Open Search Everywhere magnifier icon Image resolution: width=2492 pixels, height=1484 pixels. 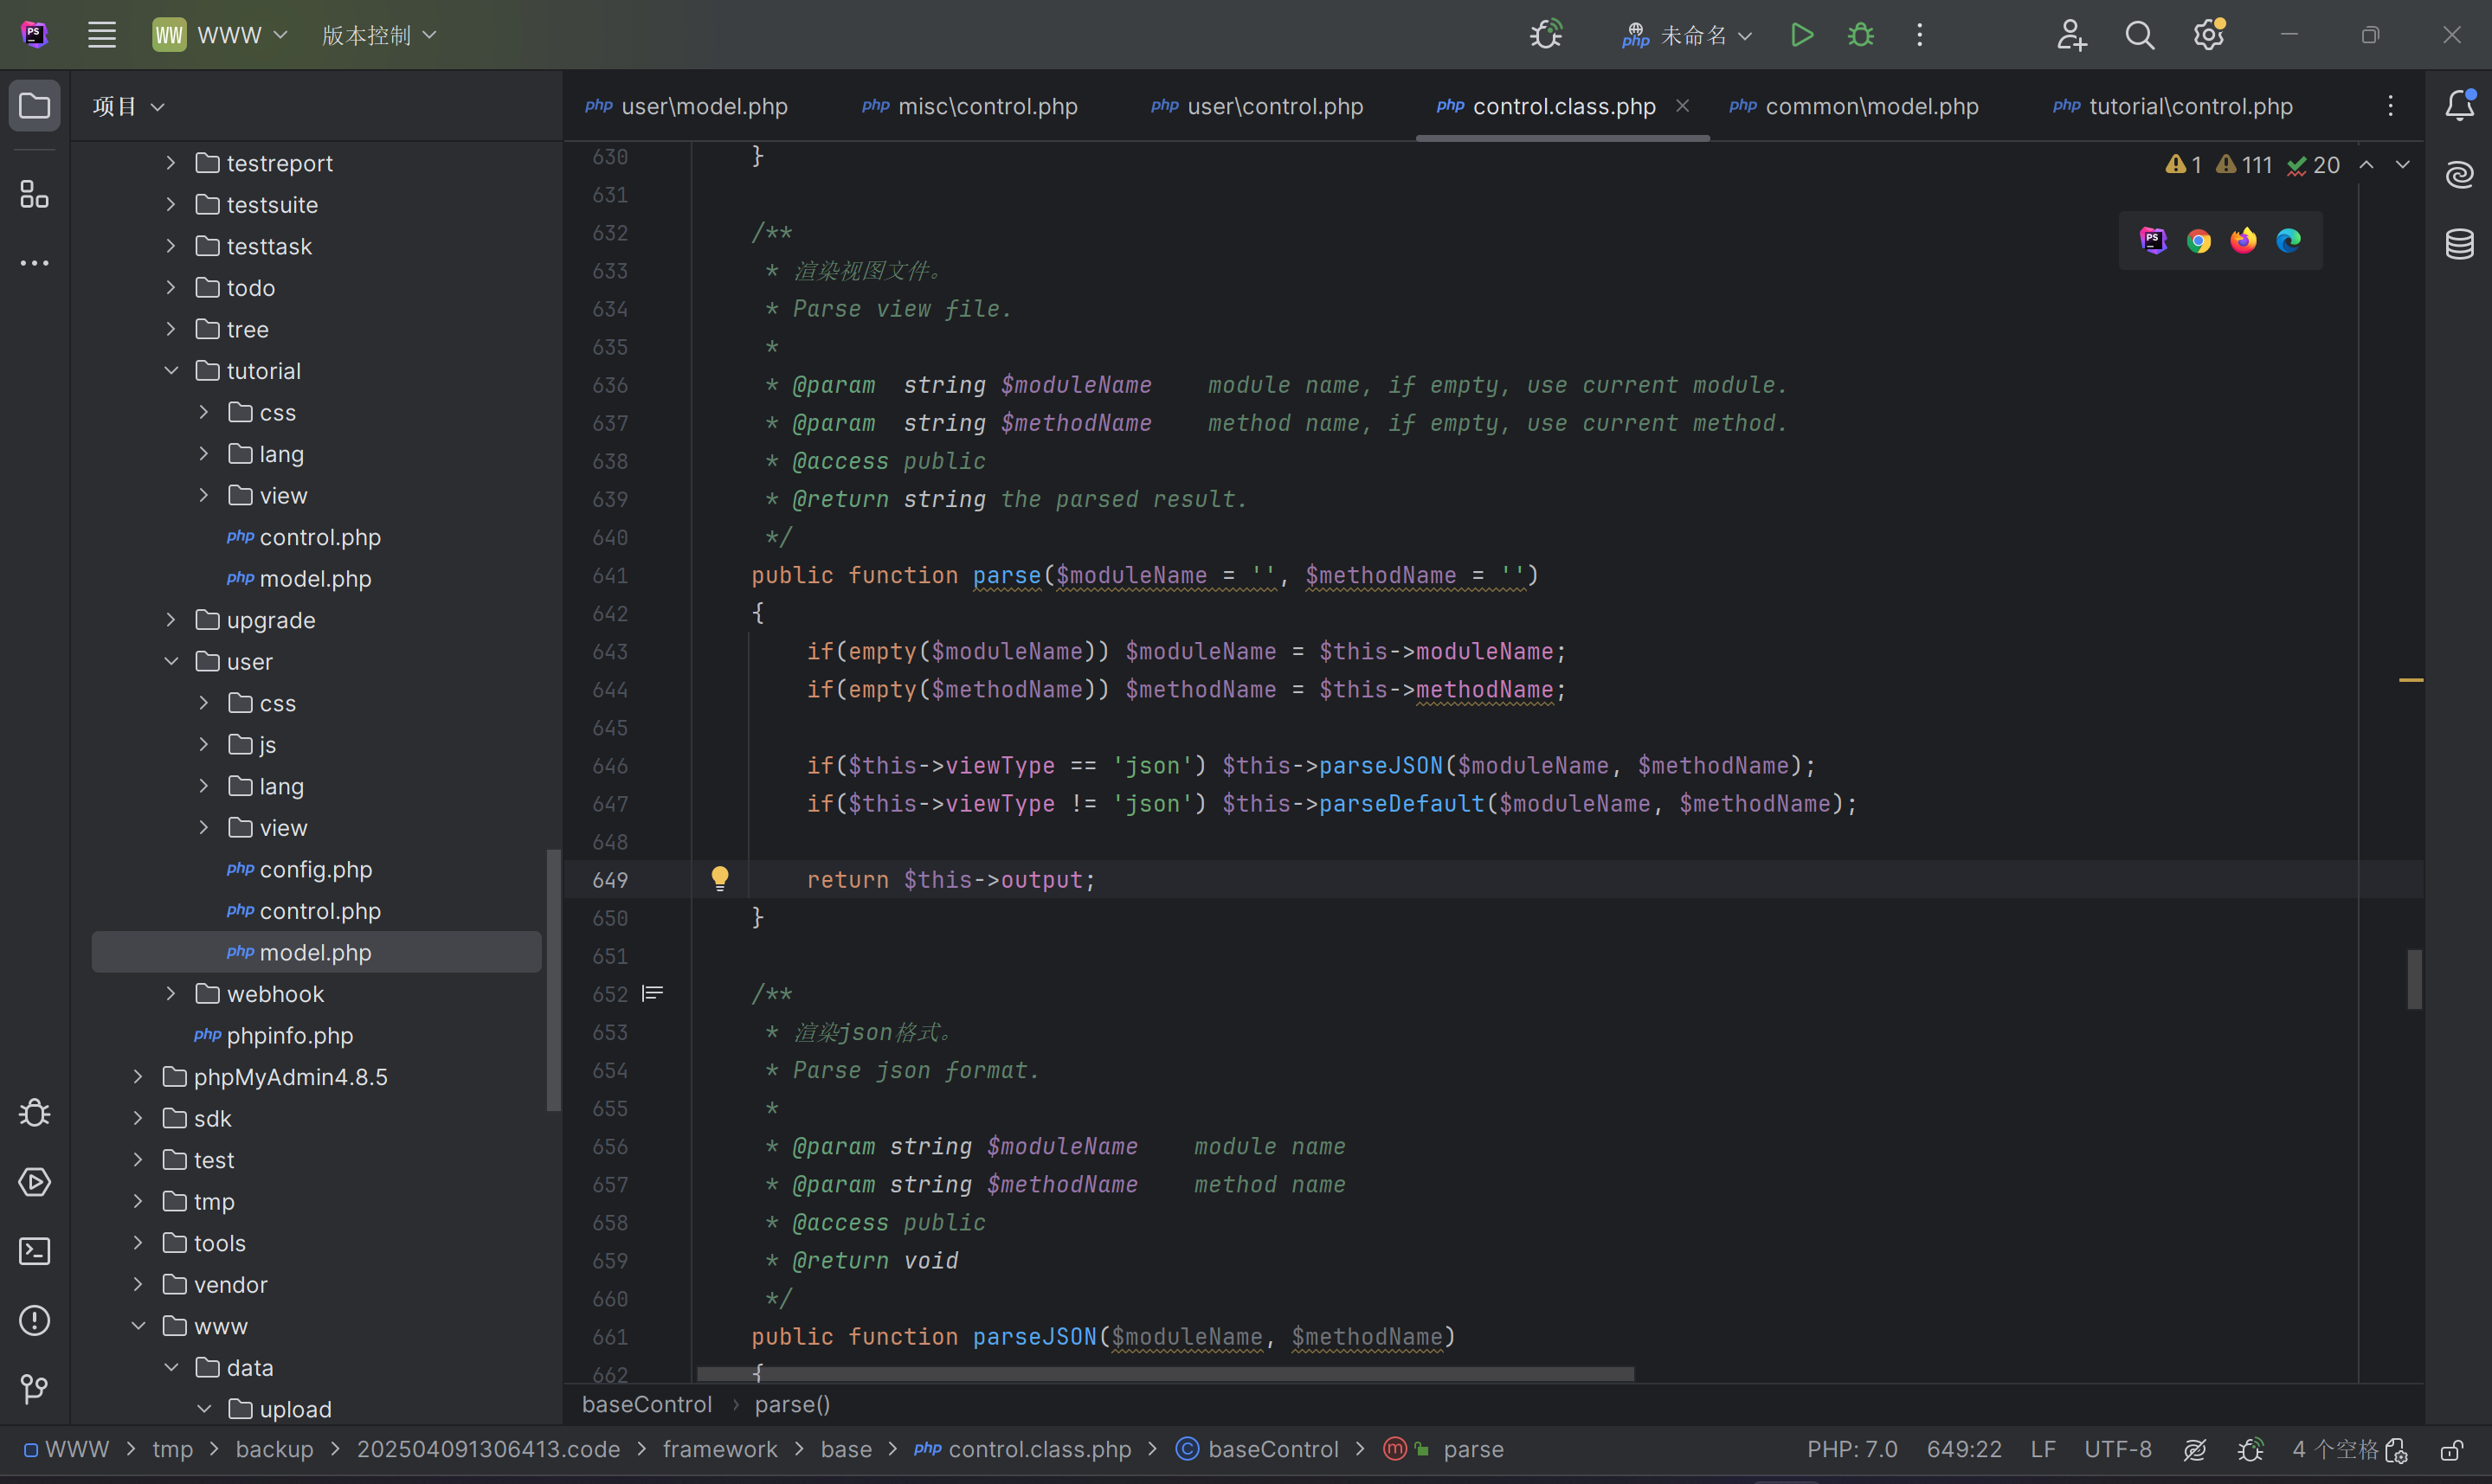pyautogui.click(x=2139, y=35)
